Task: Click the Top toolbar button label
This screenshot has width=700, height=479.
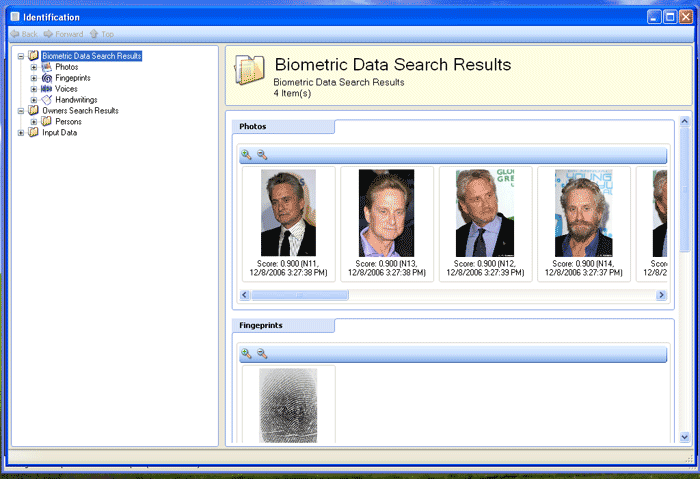Action: (108, 34)
